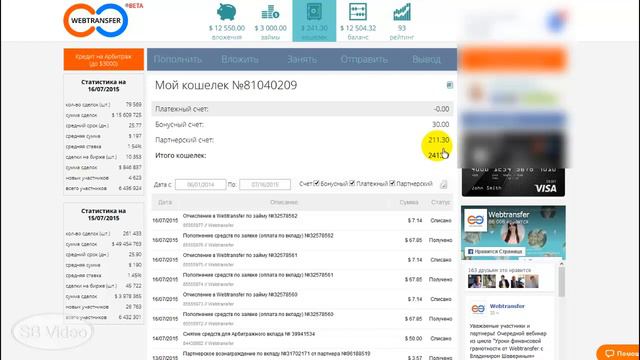Select the safe wallet icon

click(x=314, y=12)
